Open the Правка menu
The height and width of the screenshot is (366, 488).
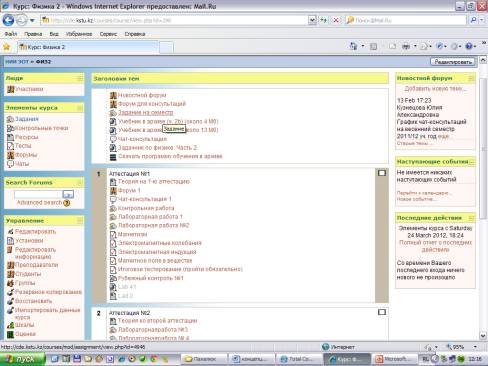pos(33,34)
